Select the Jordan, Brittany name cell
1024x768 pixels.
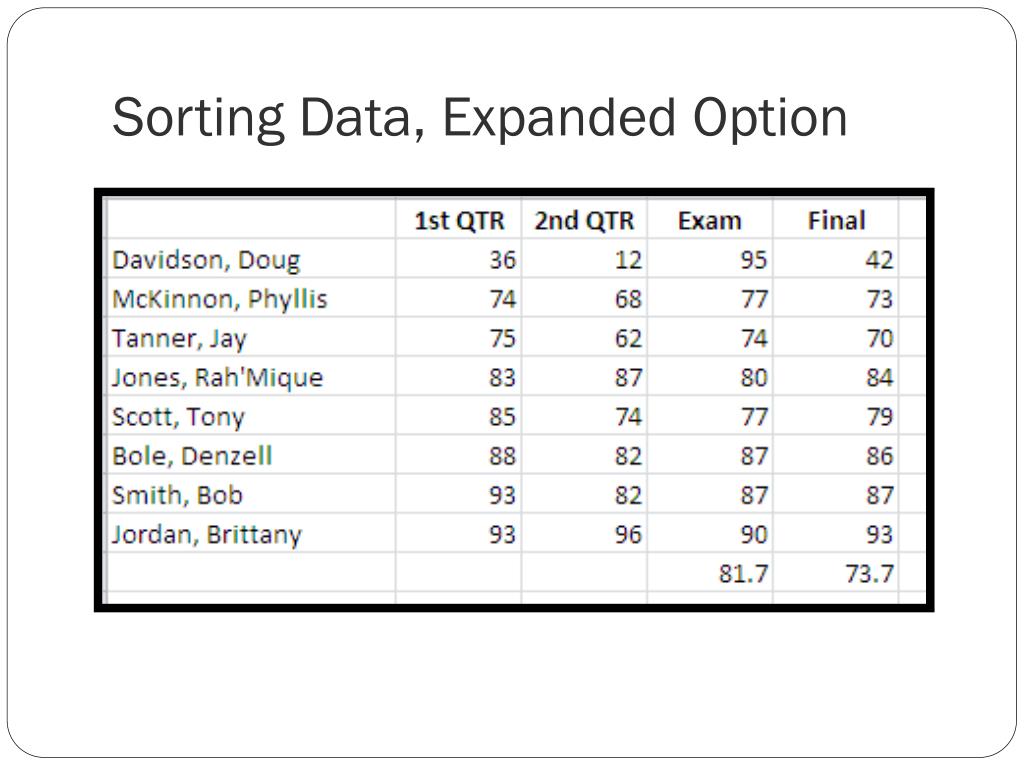tap(251, 534)
